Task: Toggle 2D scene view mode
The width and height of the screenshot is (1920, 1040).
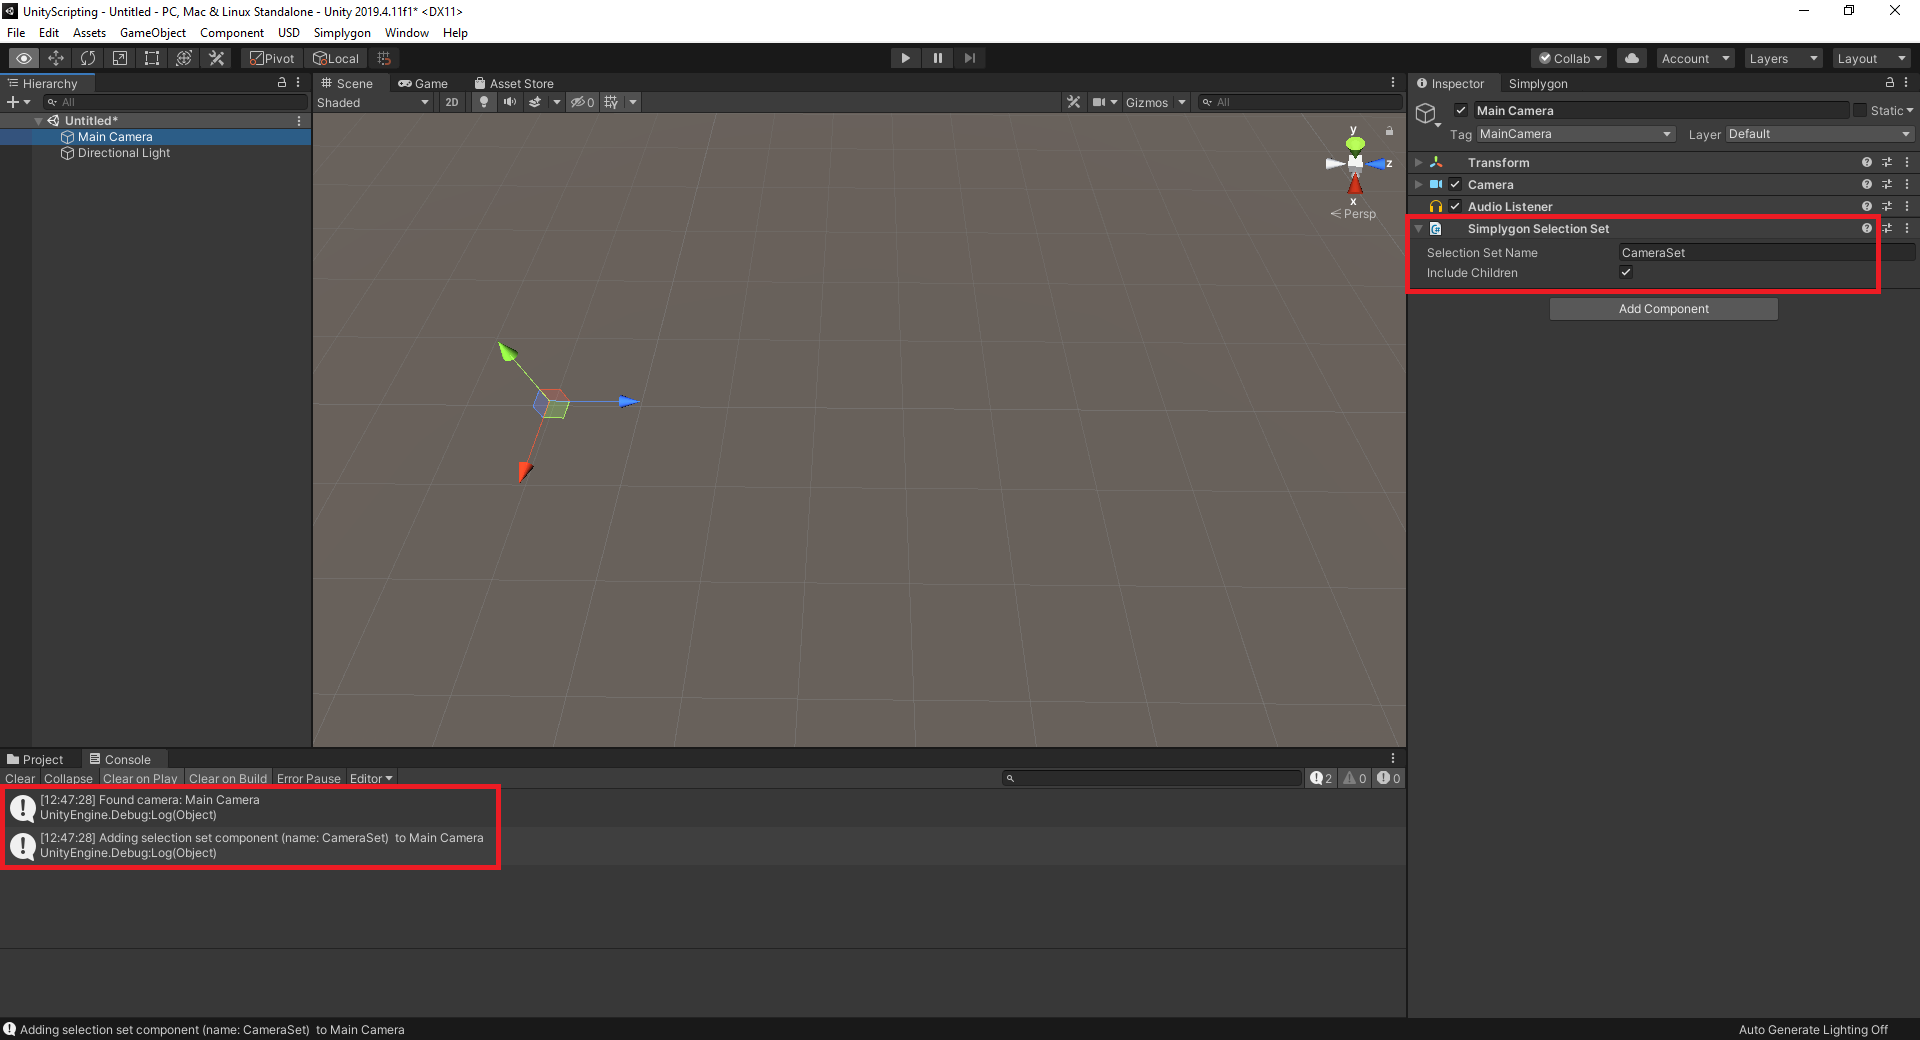Action: tap(452, 102)
